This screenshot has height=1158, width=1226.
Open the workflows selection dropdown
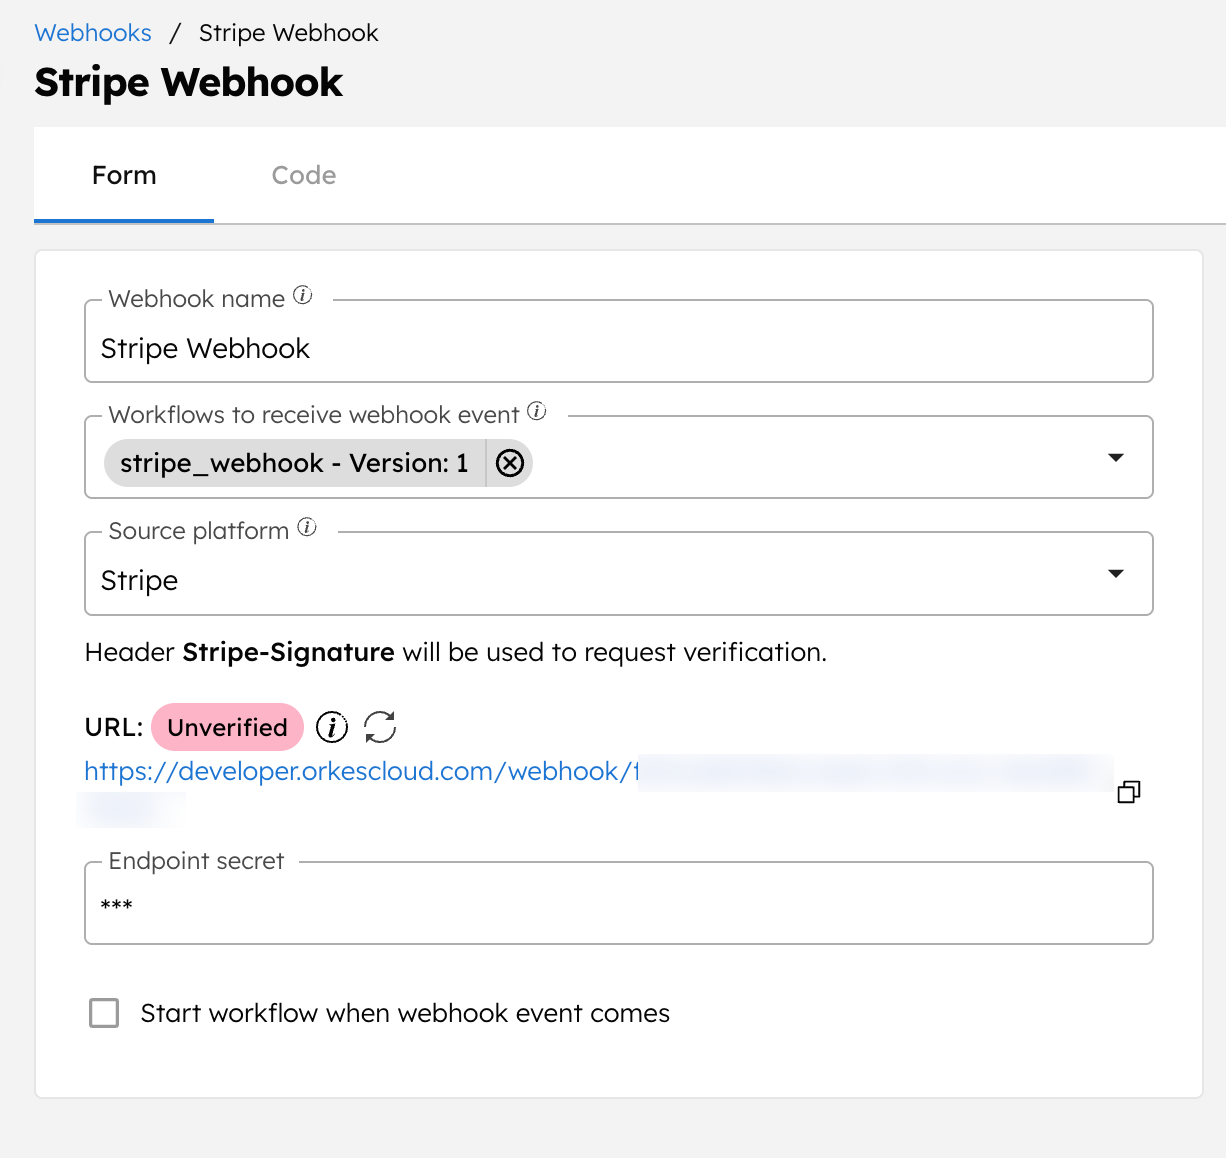coord(1116,457)
